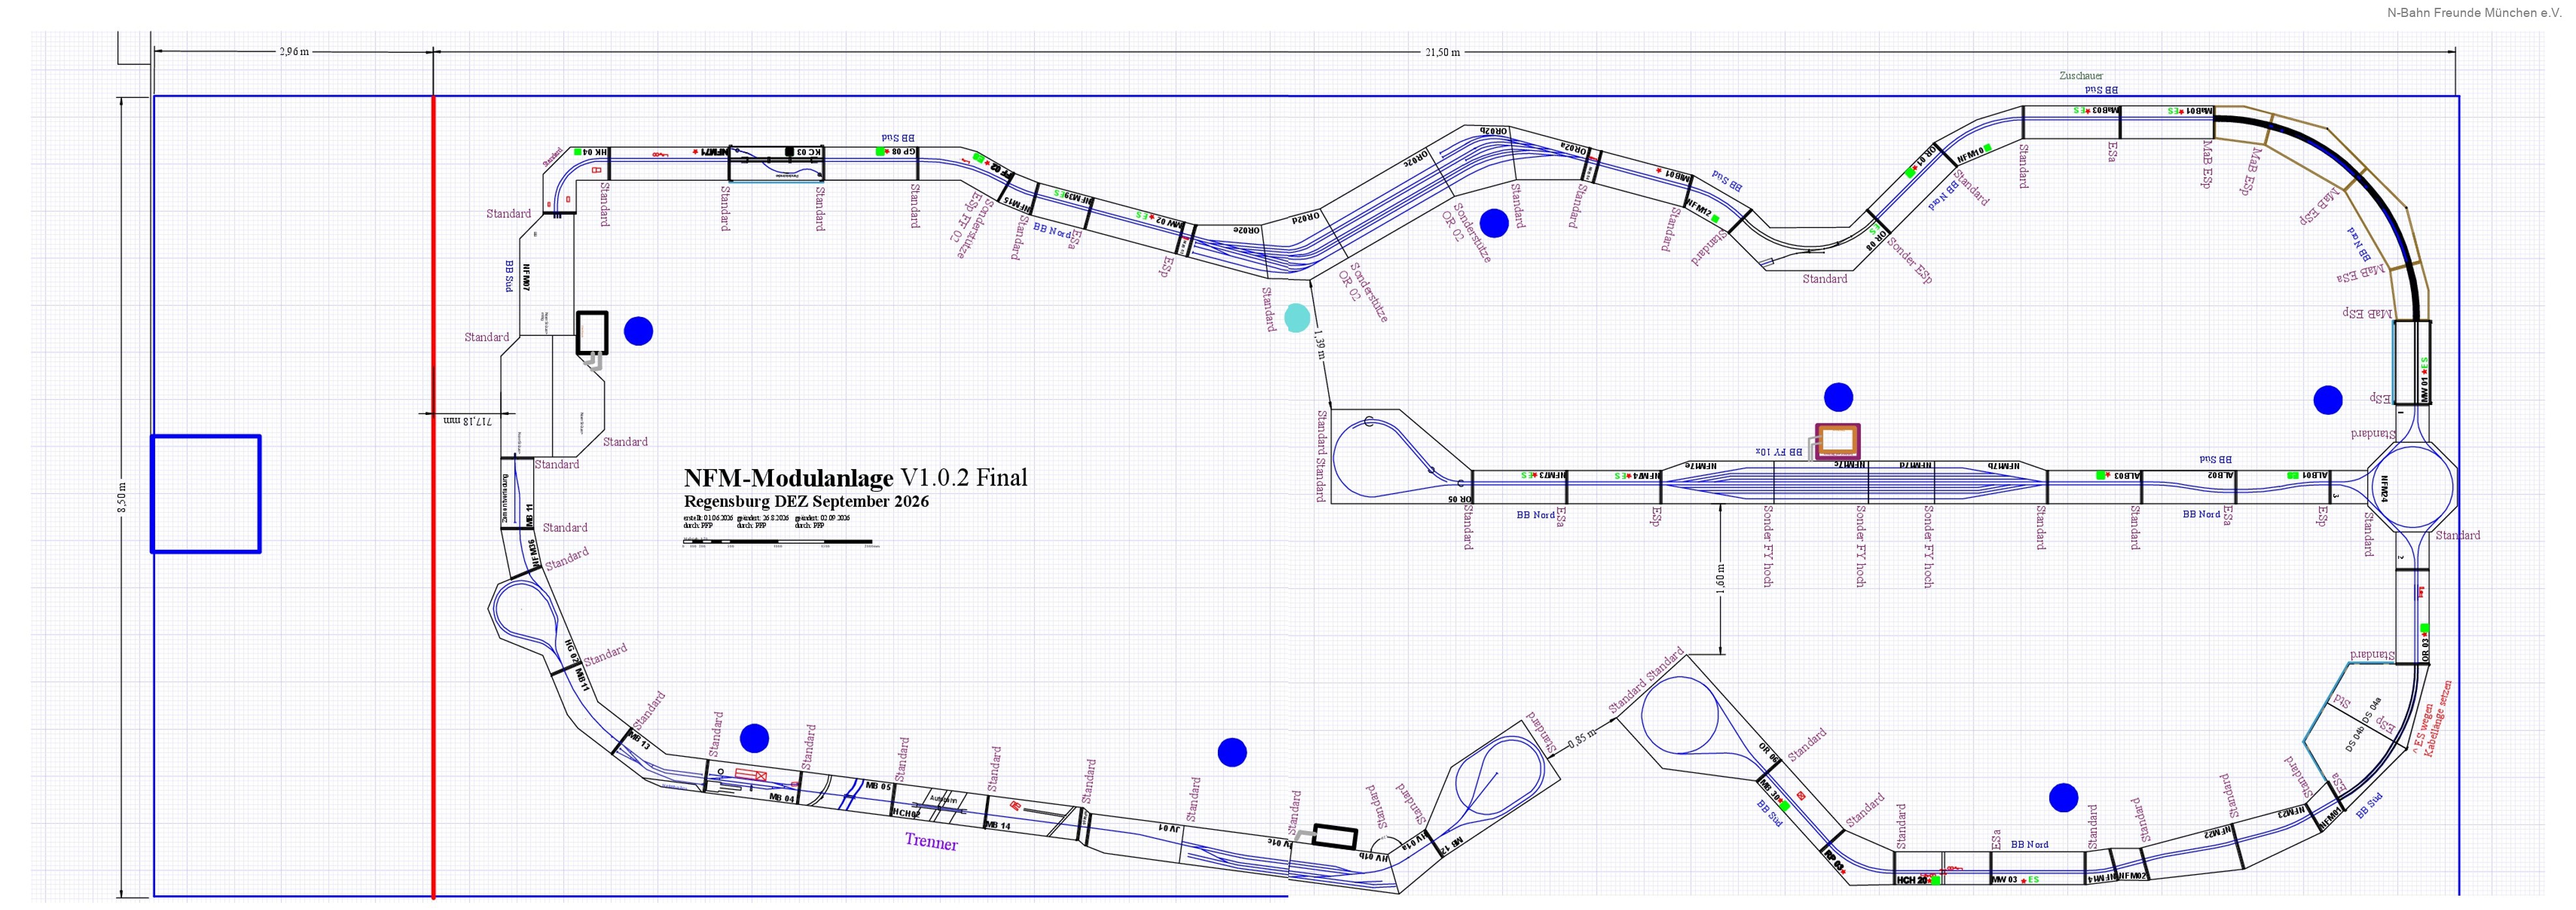Click the '717,18 mm' dimension label
The height and width of the screenshot is (910, 2576).
[x=467, y=421]
